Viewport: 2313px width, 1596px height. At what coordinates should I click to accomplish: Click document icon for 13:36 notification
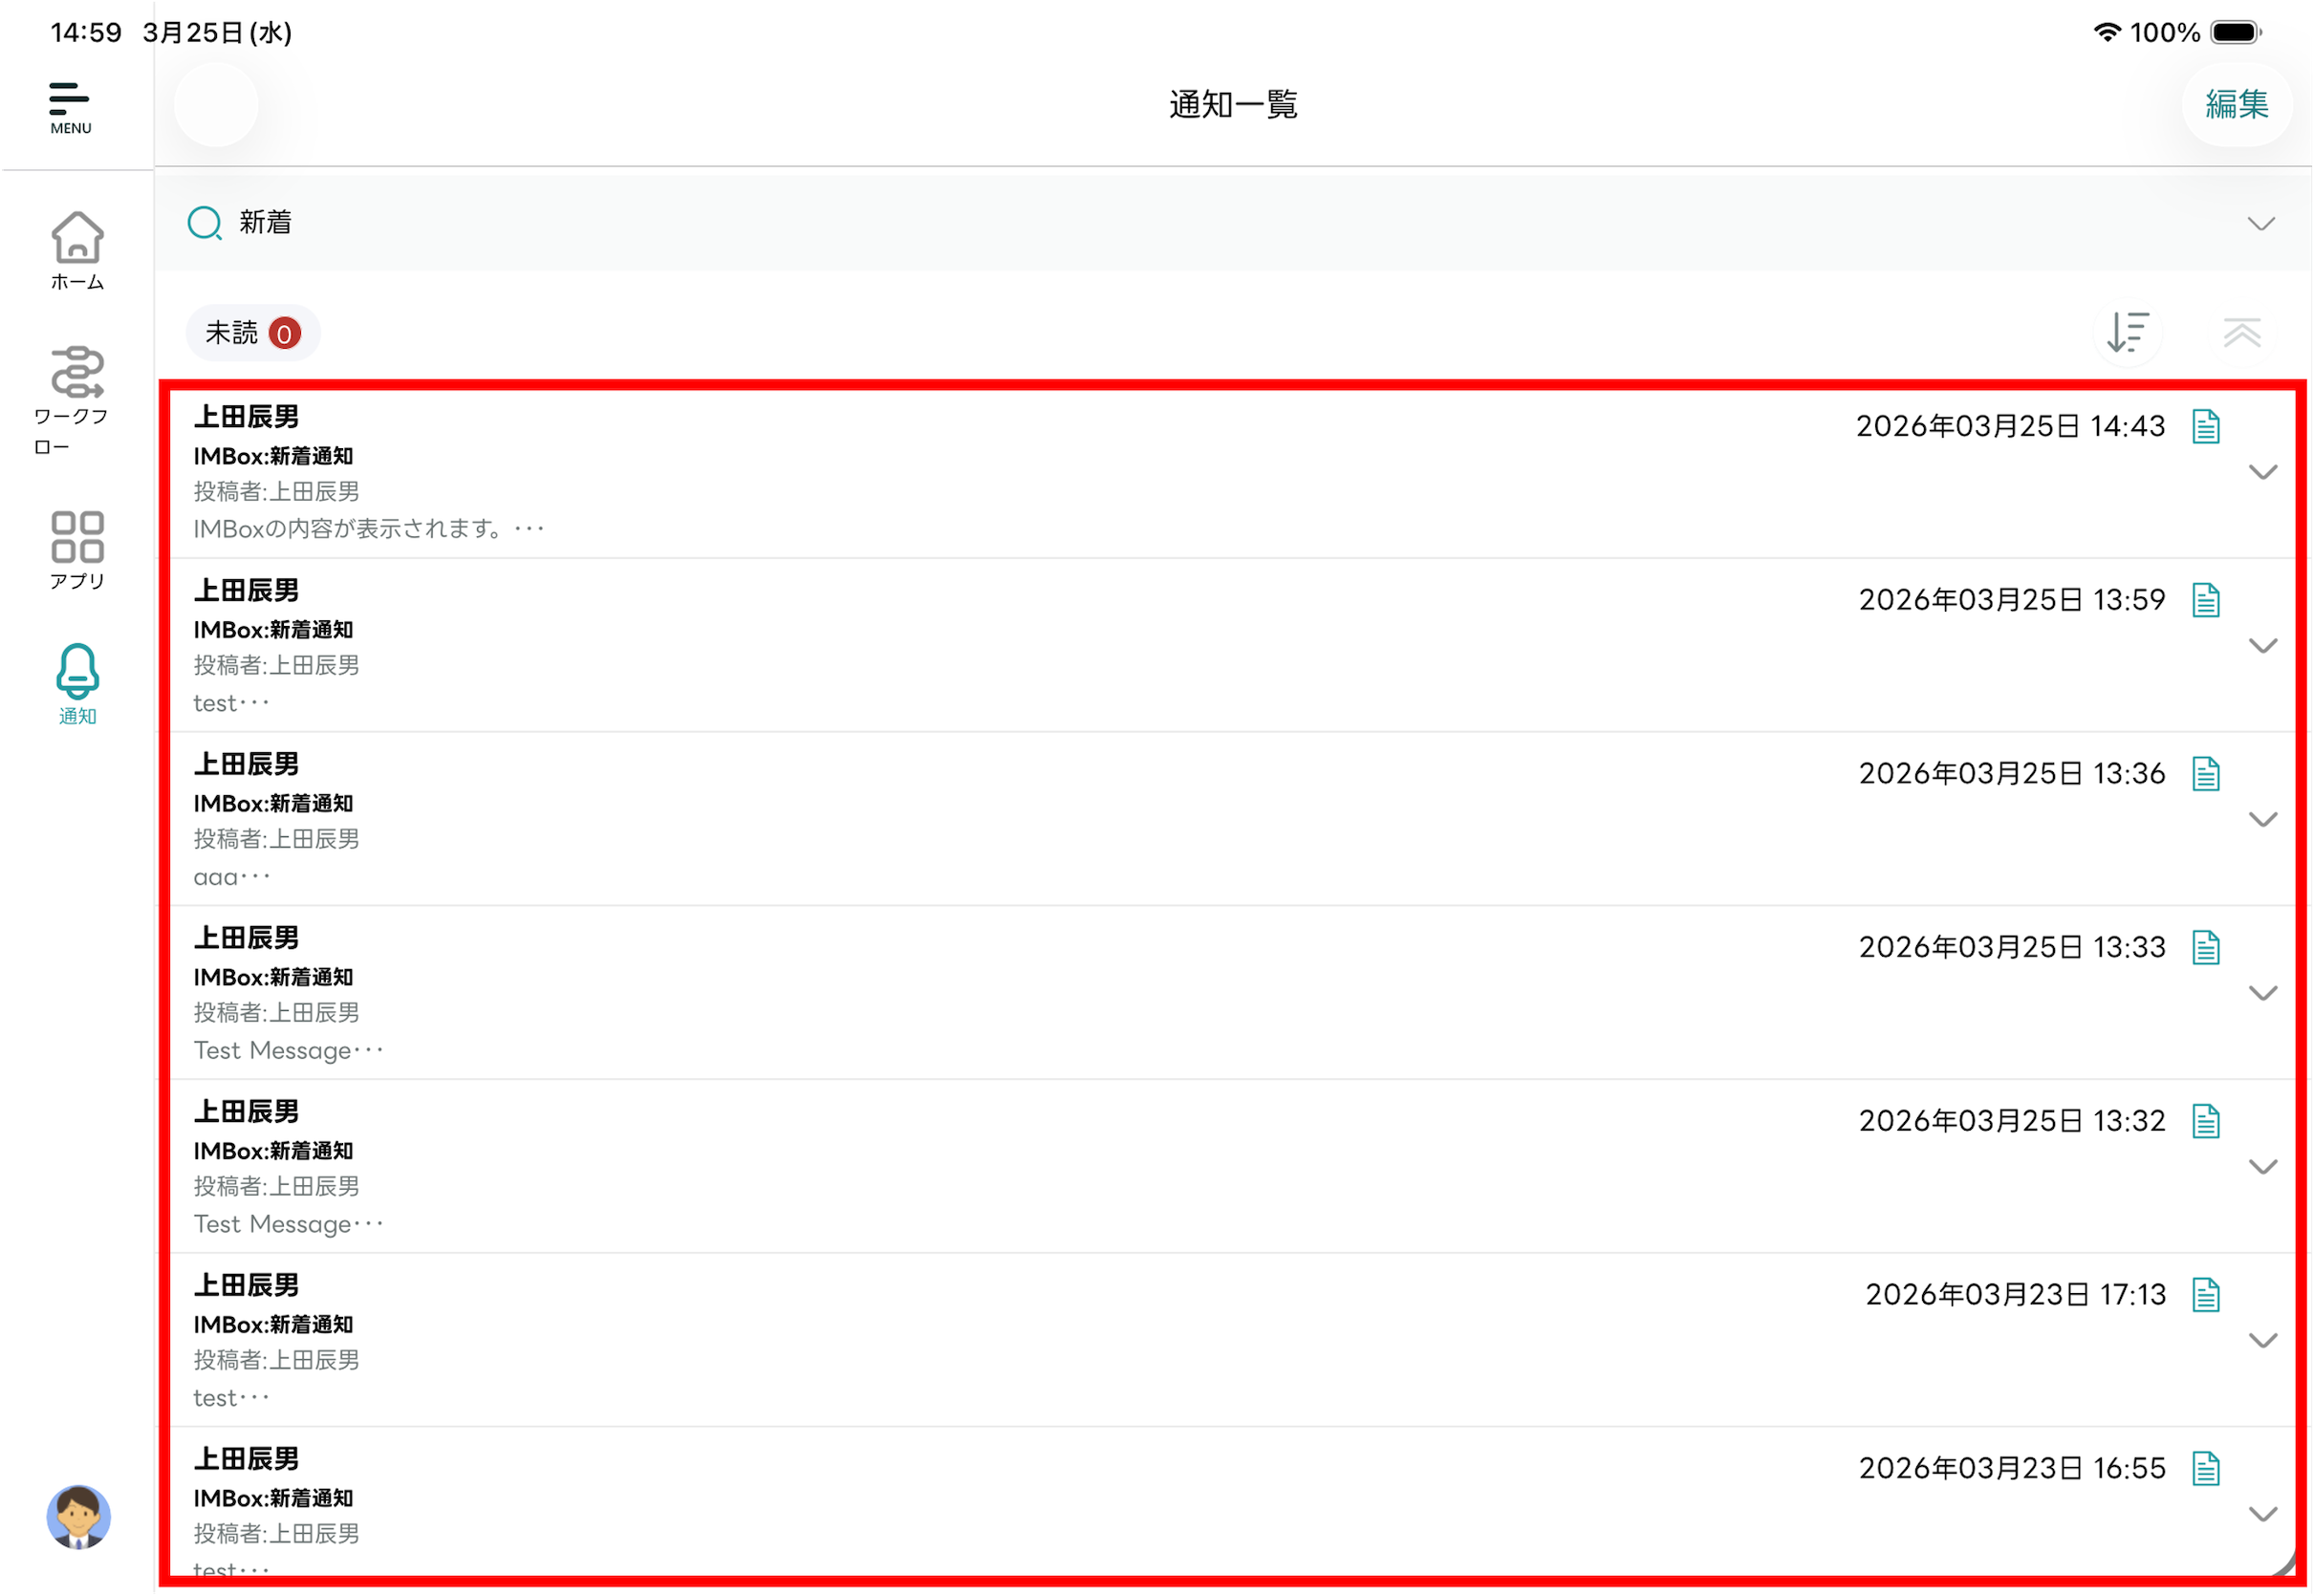2206,773
